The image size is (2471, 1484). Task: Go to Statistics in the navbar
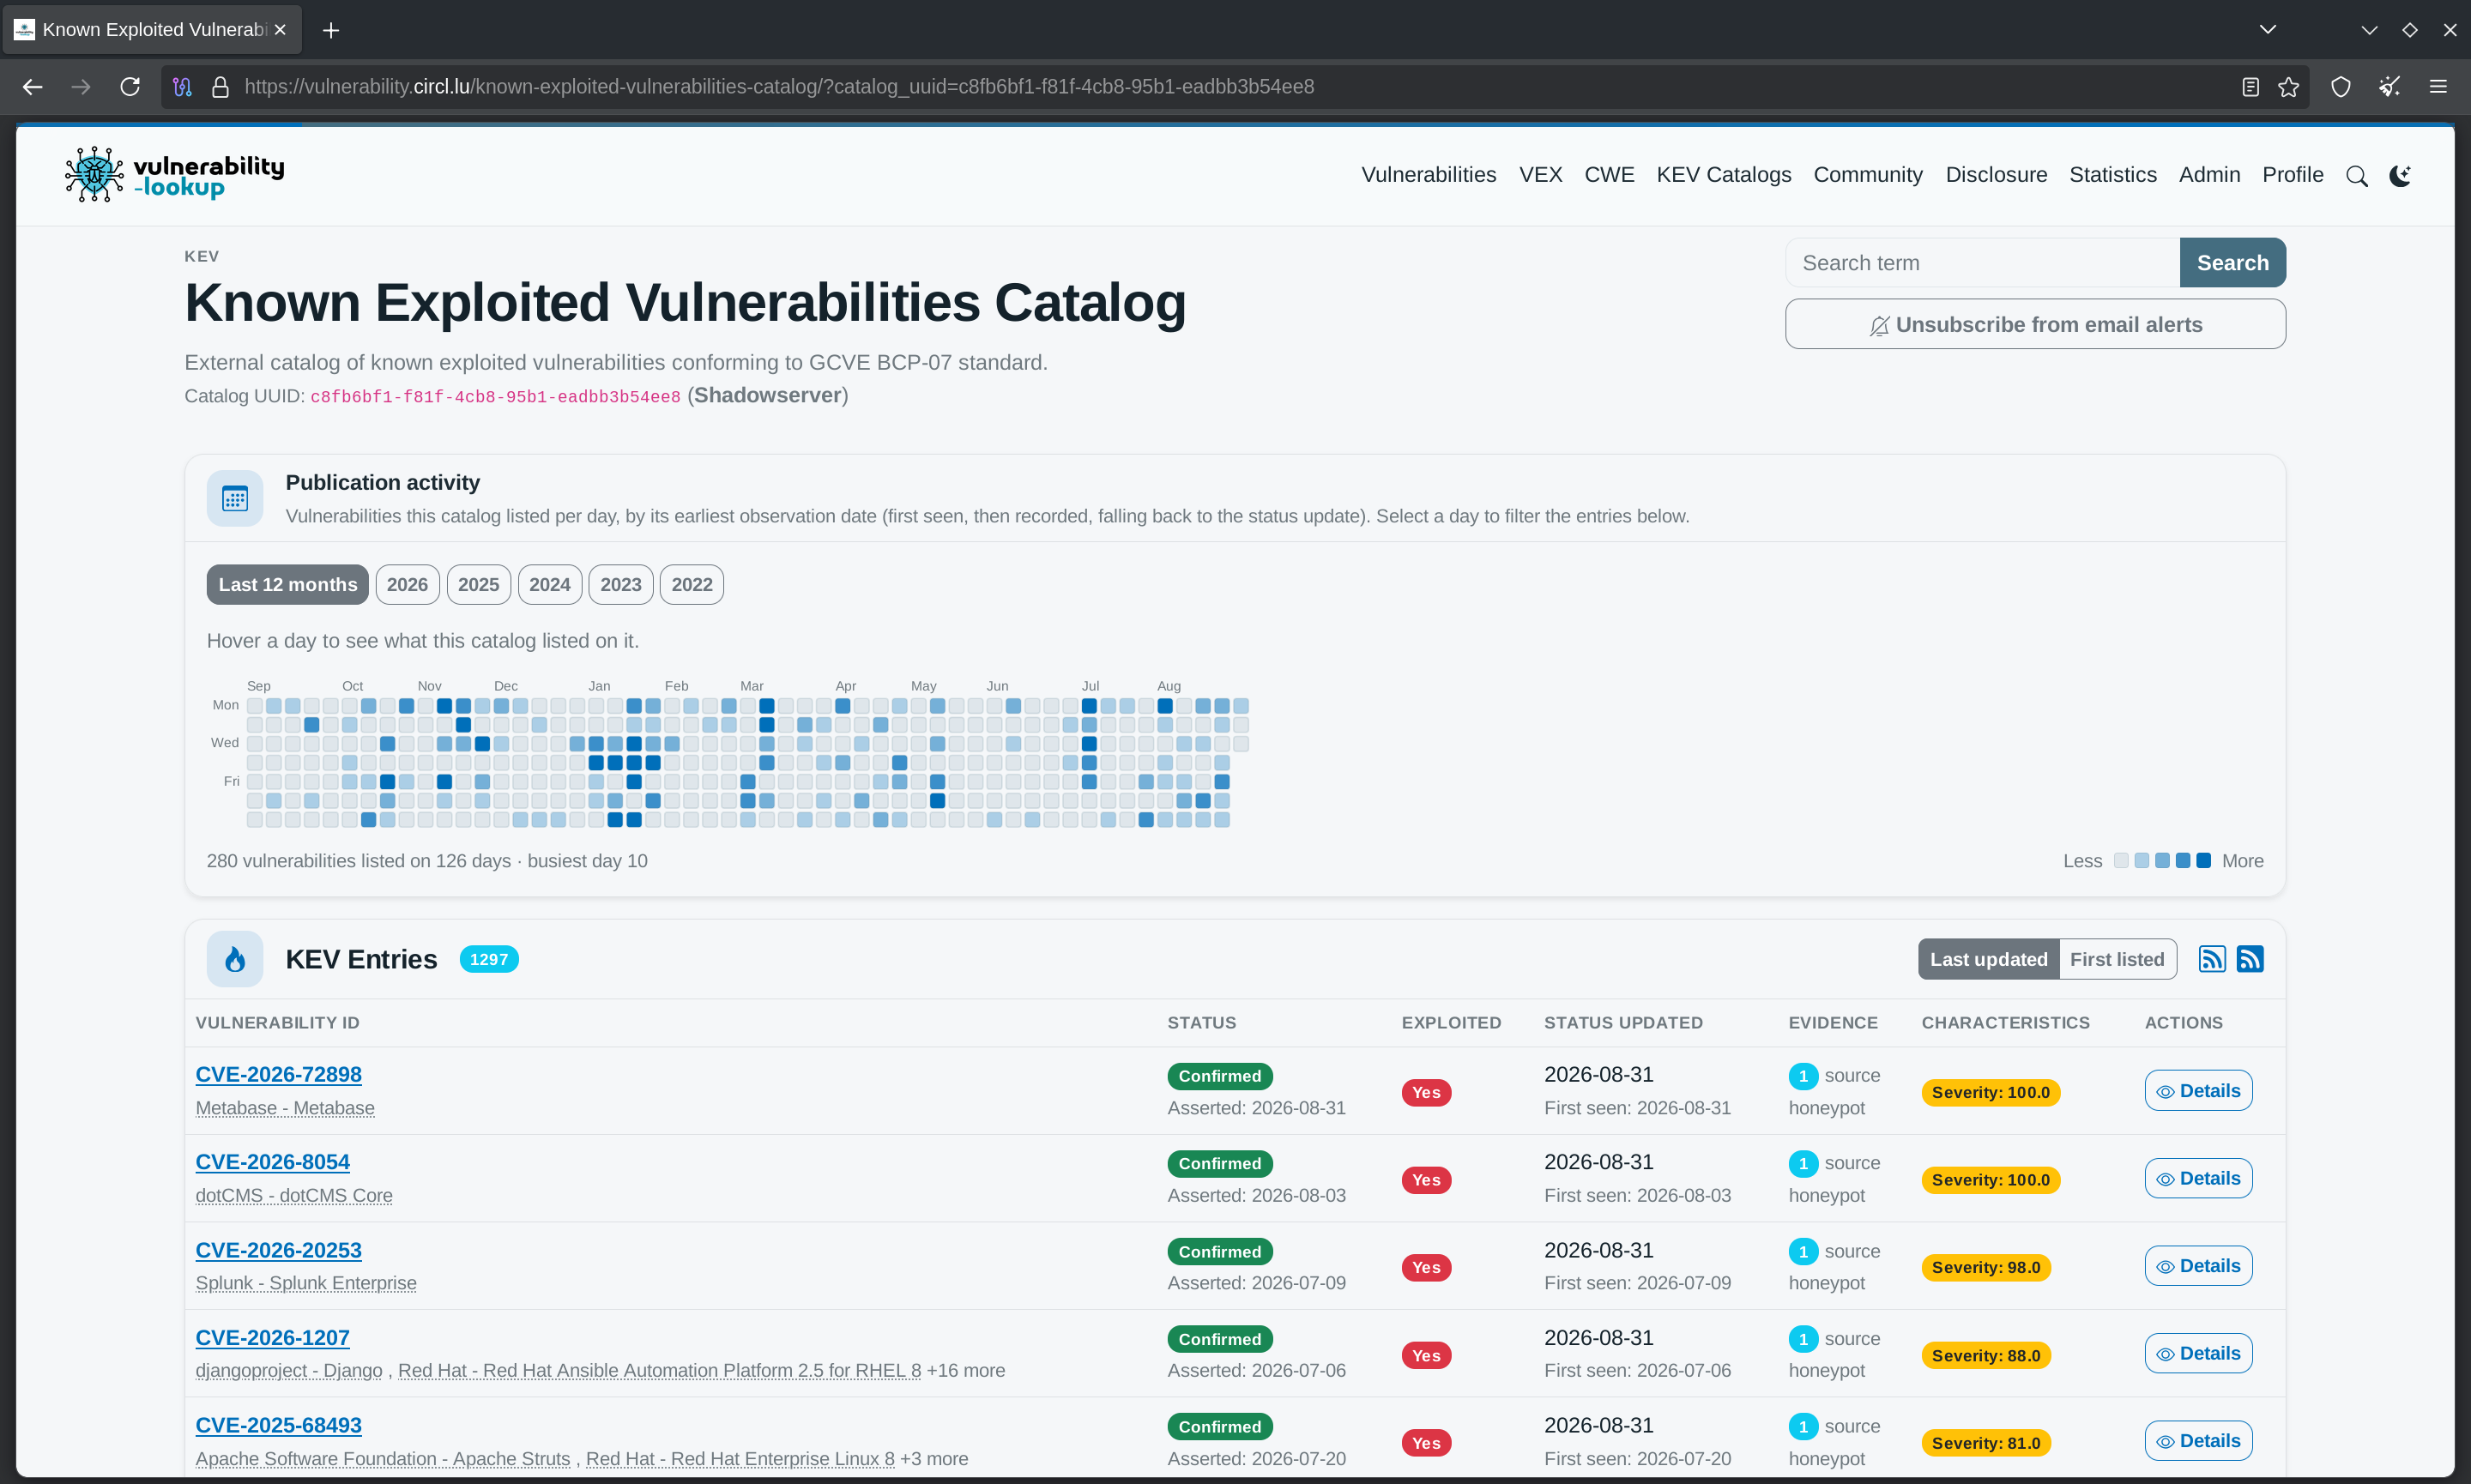coord(2113,175)
